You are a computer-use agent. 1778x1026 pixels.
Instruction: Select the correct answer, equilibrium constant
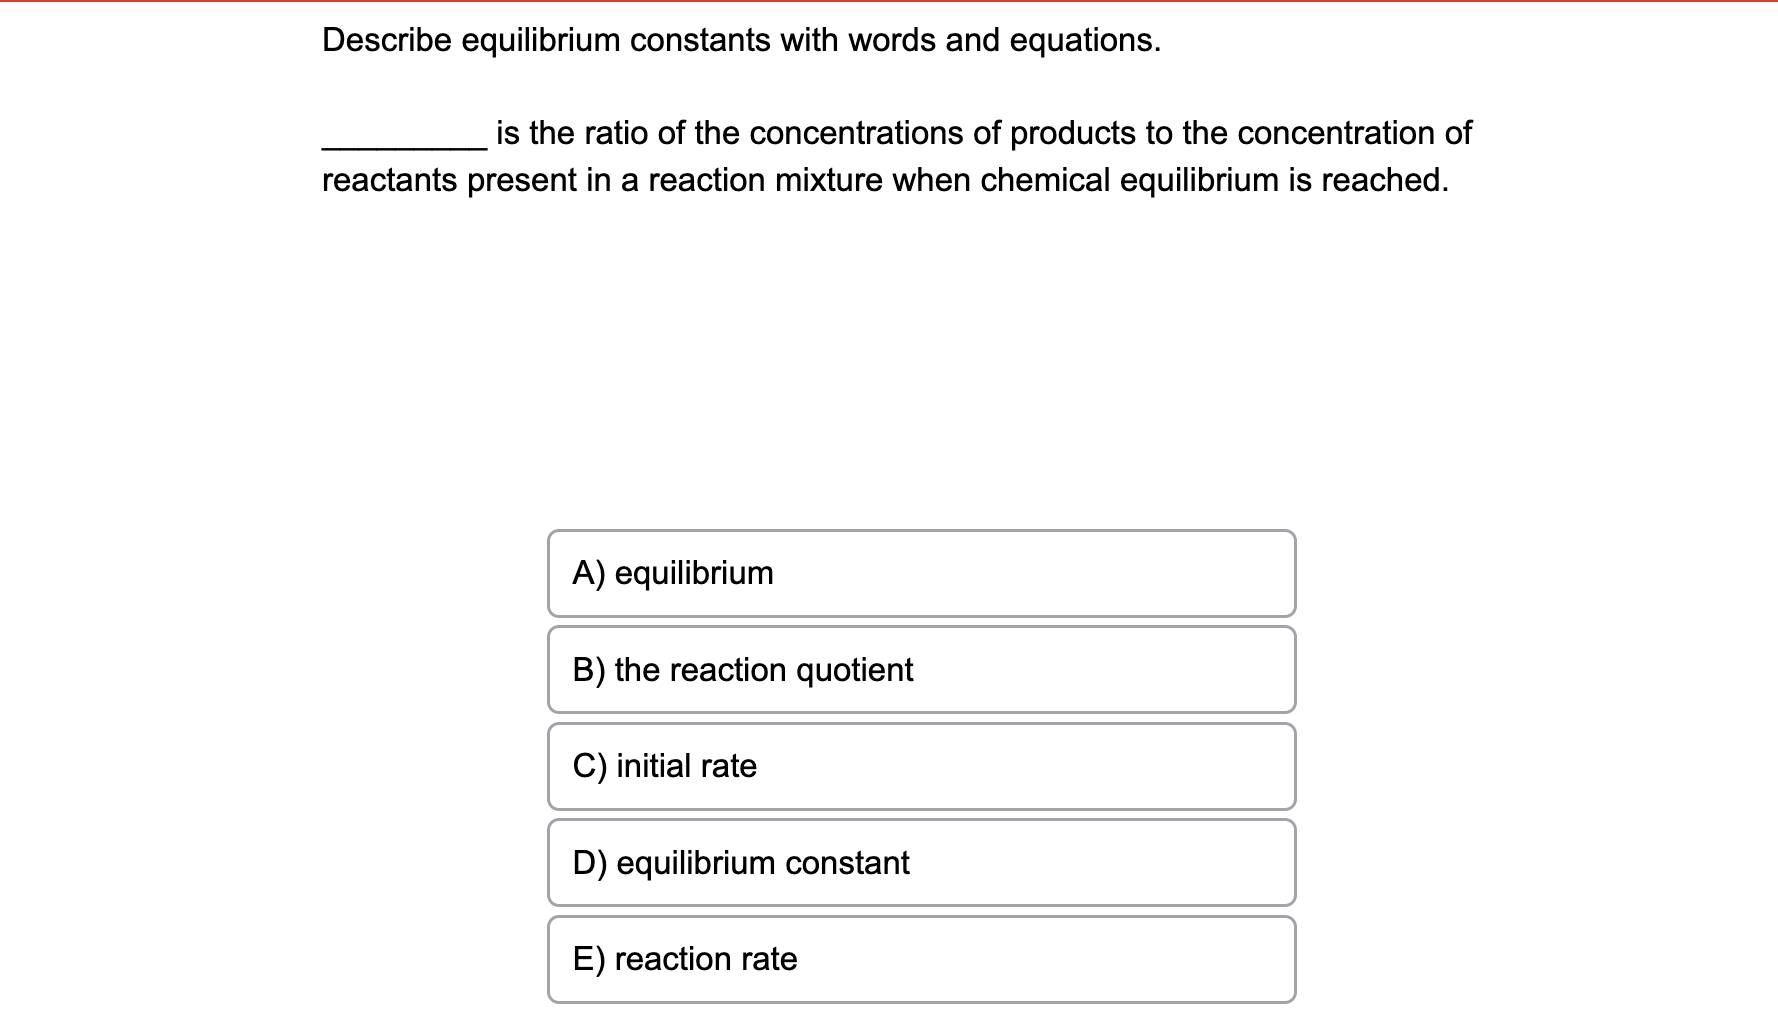coord(920,861)
